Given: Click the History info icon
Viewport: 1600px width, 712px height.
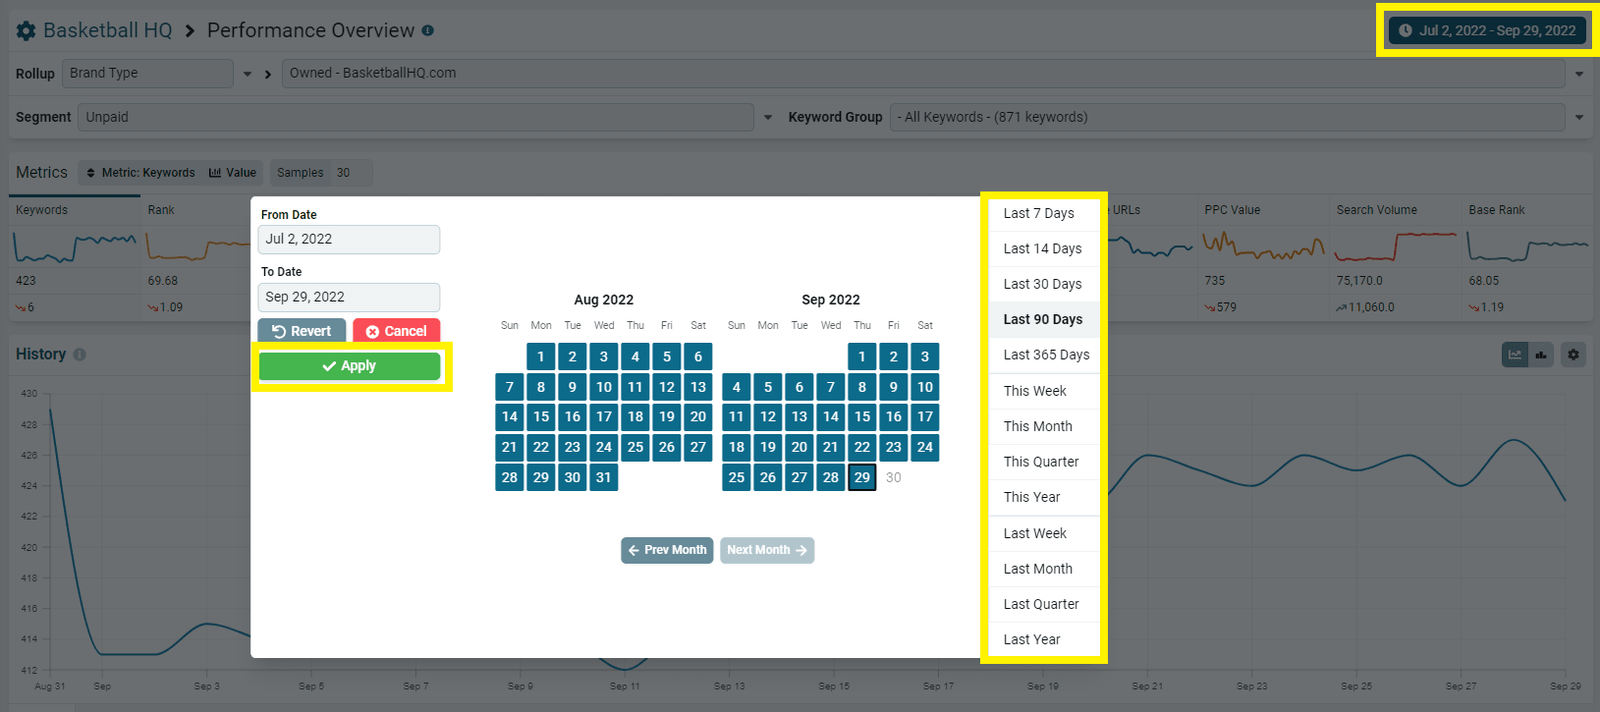Looking at the screenshot, I should coord(80,354).
